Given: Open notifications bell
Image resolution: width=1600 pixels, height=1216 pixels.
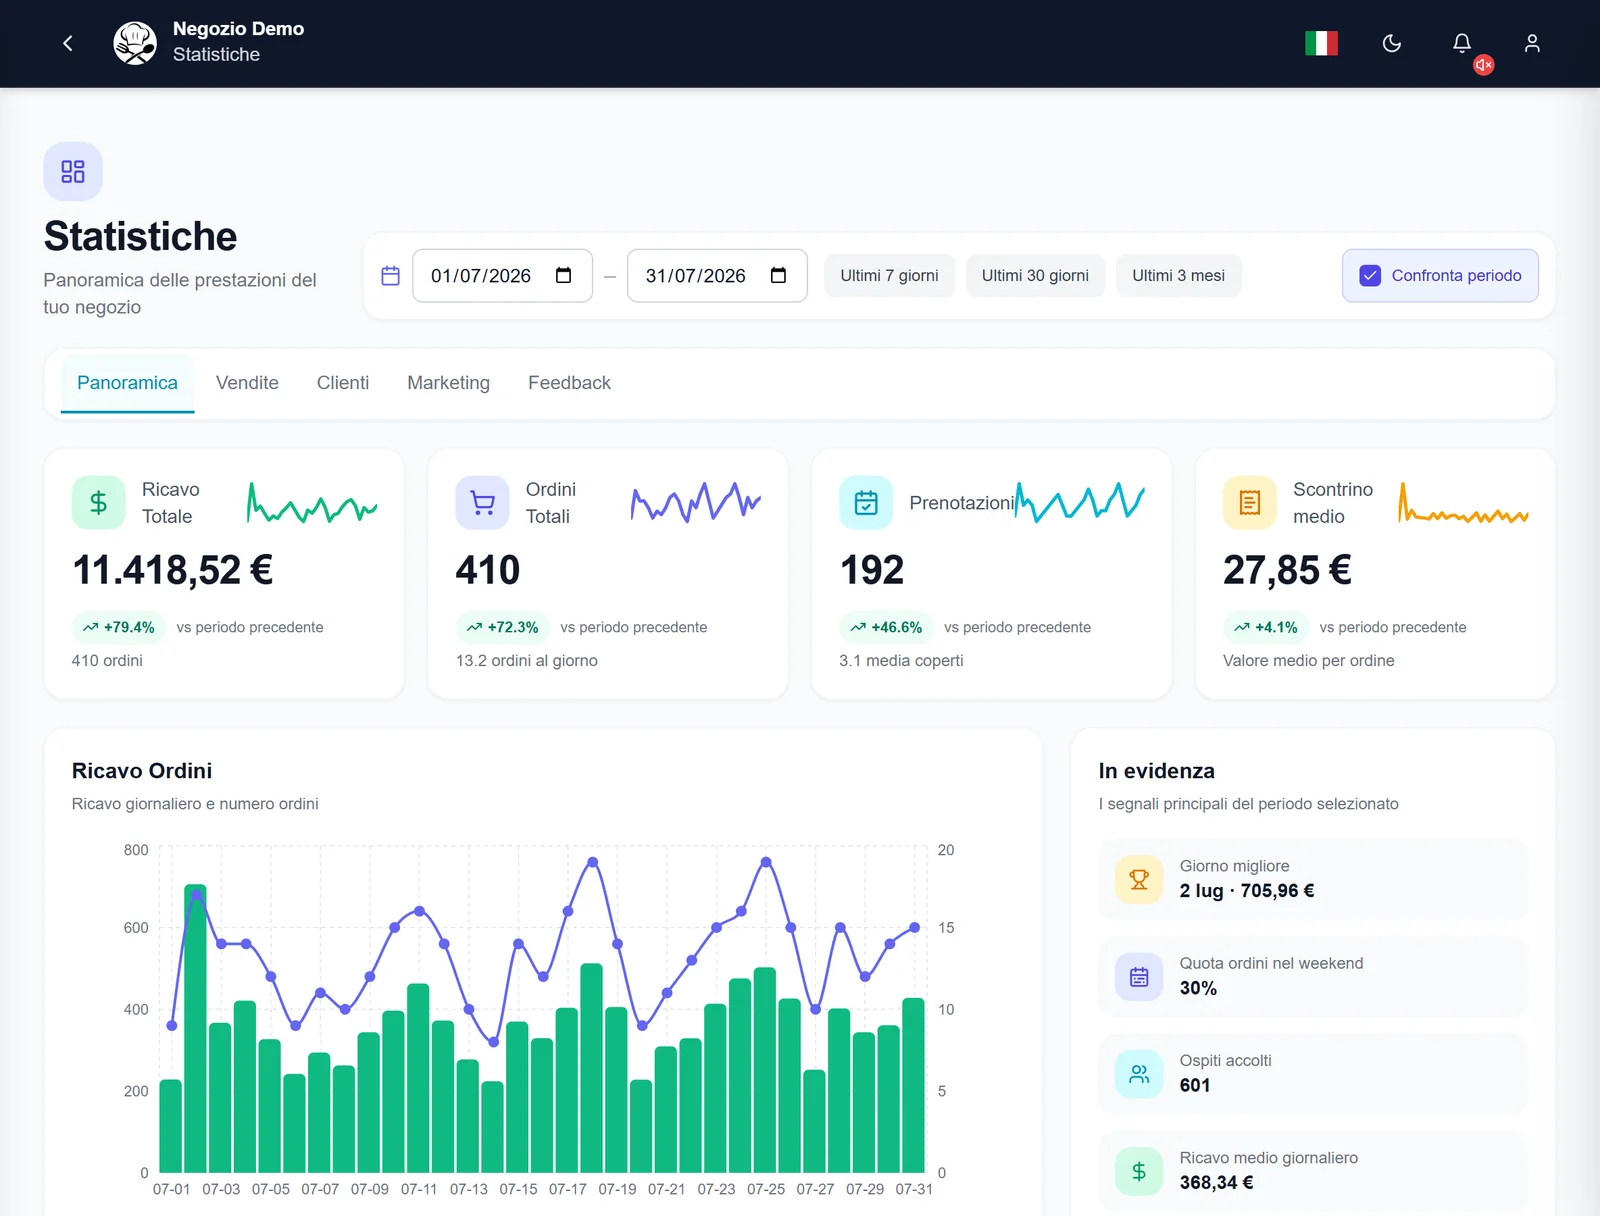Looking at the screenshot, I should (x=1461, y=43).
